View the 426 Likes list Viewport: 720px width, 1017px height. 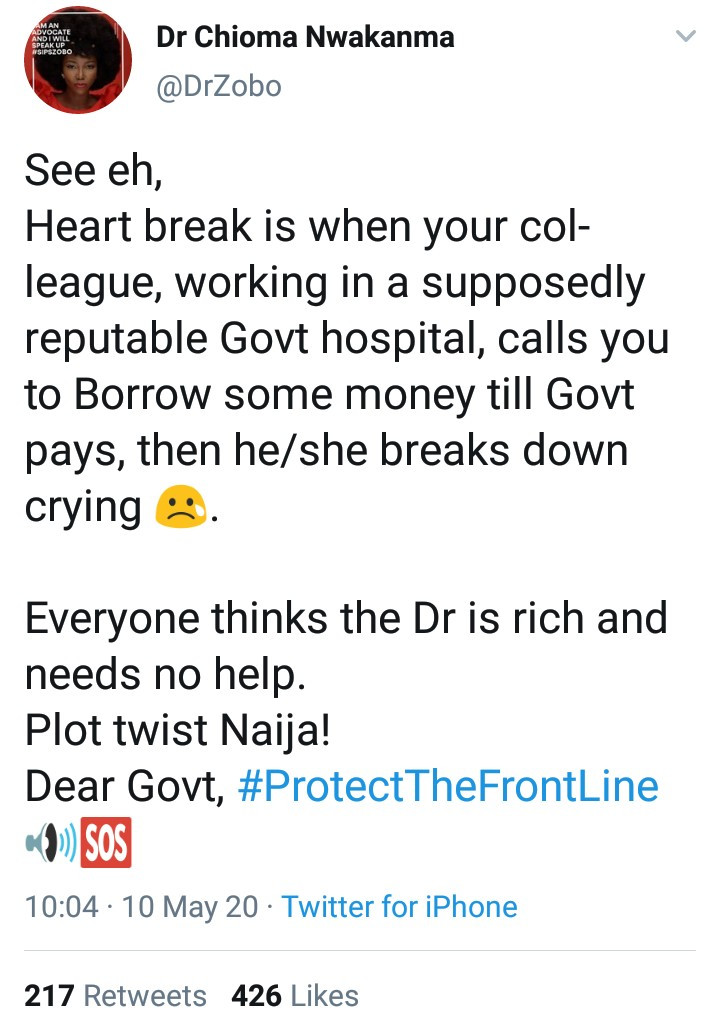295,996
